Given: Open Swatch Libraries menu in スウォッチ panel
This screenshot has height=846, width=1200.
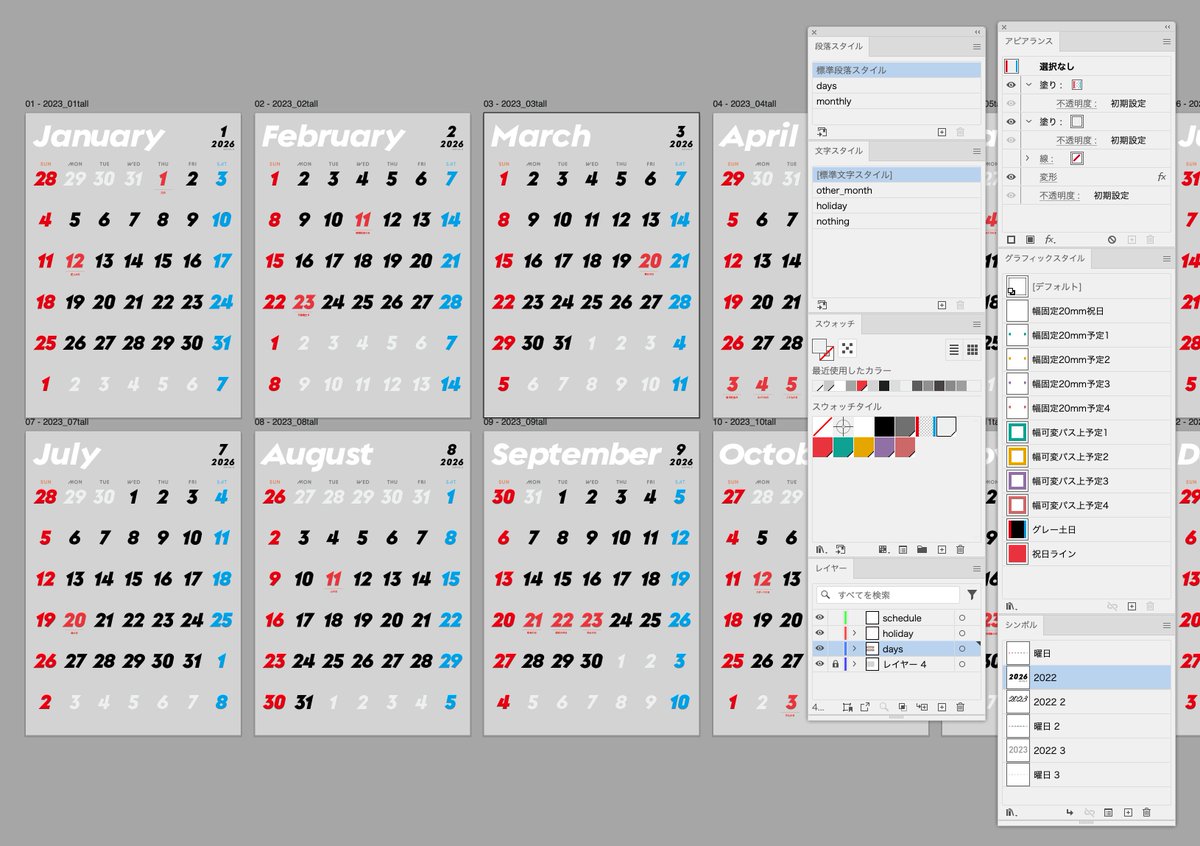Looking at the screenshot, I should coord(821,549).
